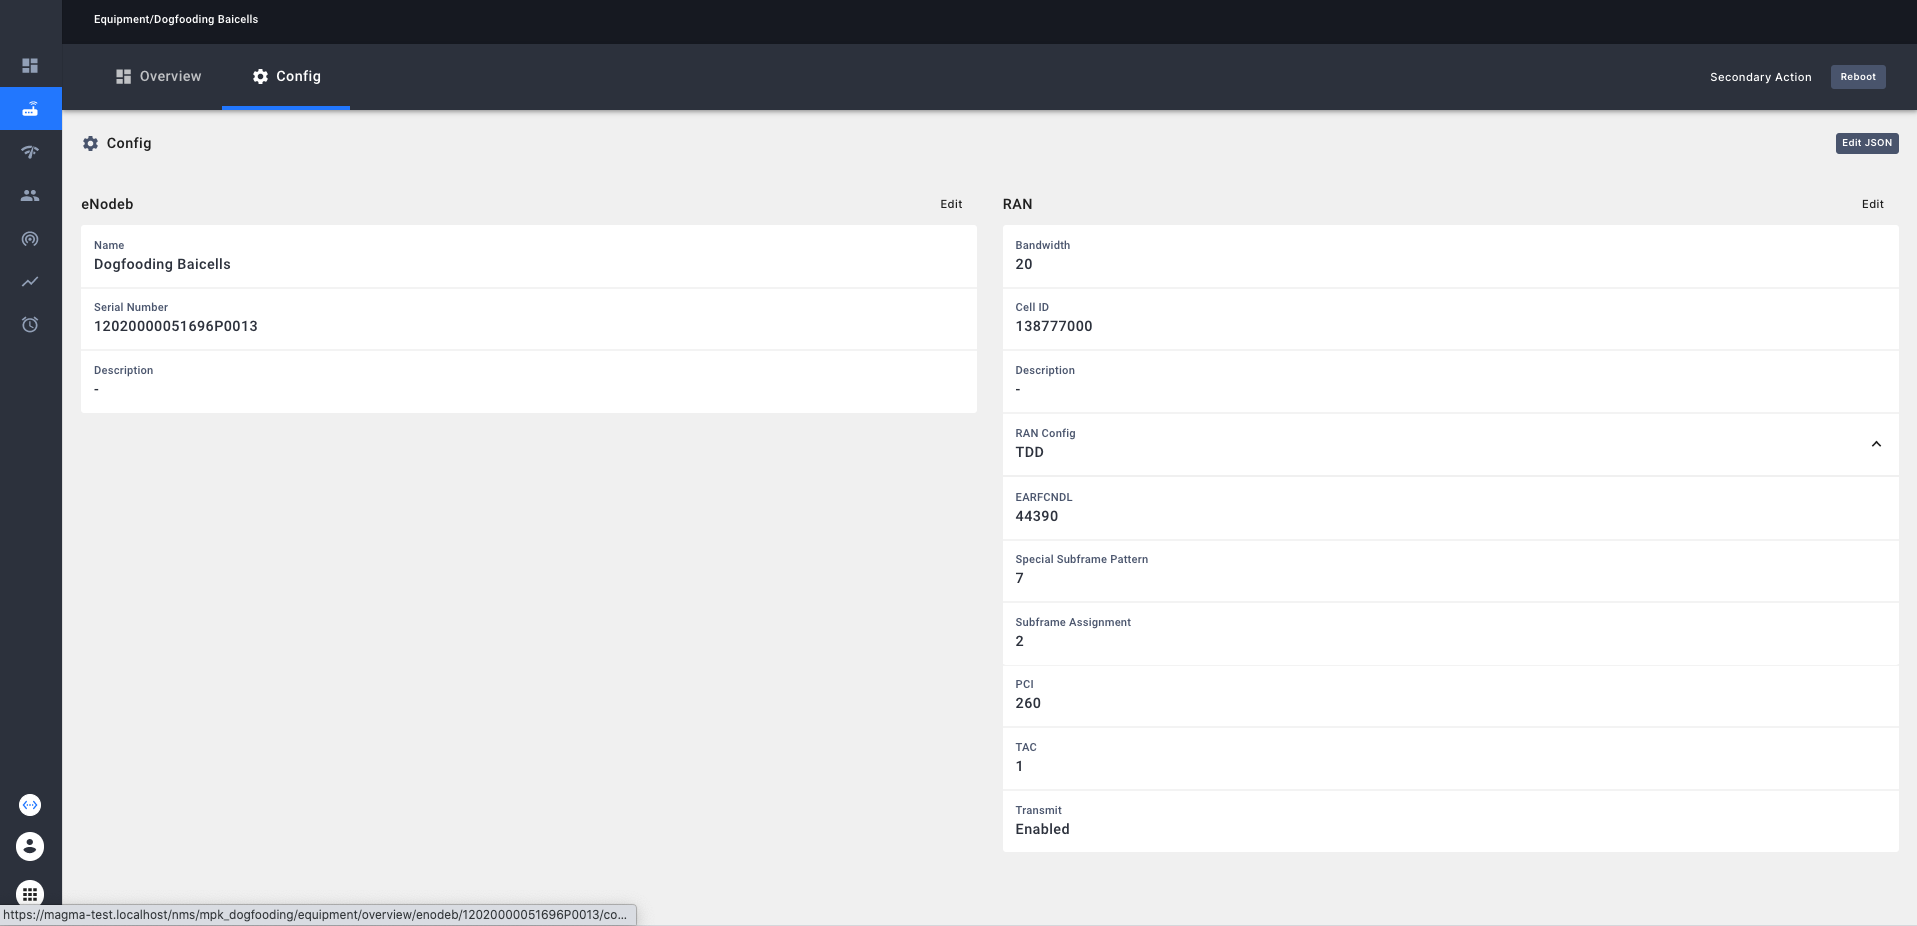
Task: Click the network selector icon with blue arrows
Action: coord(30,805)
